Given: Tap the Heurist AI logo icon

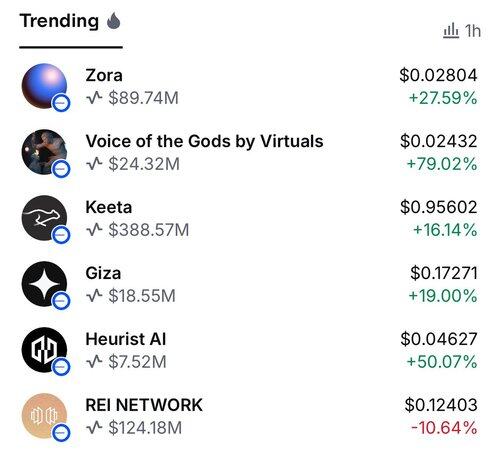Looking at the screenshot, I should click(x=44, y=350).
